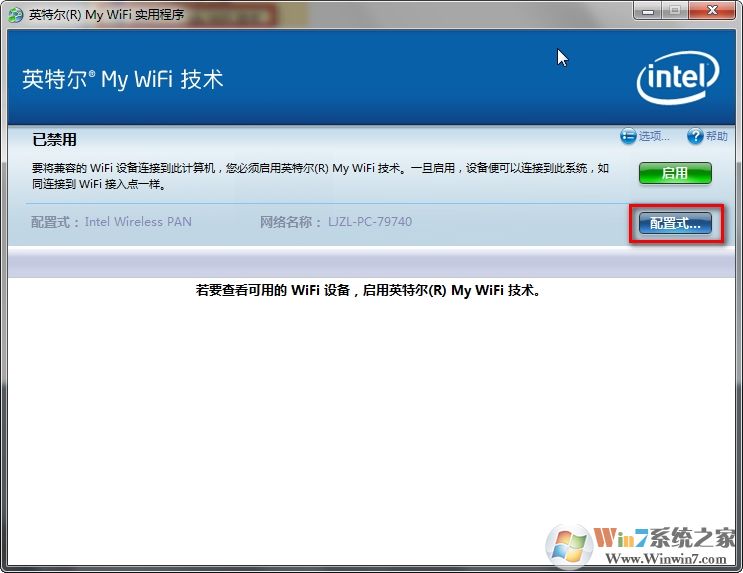The width and height of the screenshot is (743, 573).
Task: Click the Intel logo in the banner
Action: tap(678, 77)
